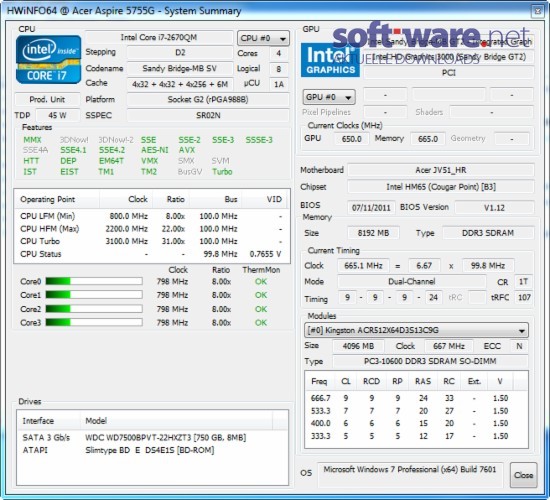
Task: Click the PC3-10600 DDR3 SDRAM SO-DIMM field
Action: 430,361
